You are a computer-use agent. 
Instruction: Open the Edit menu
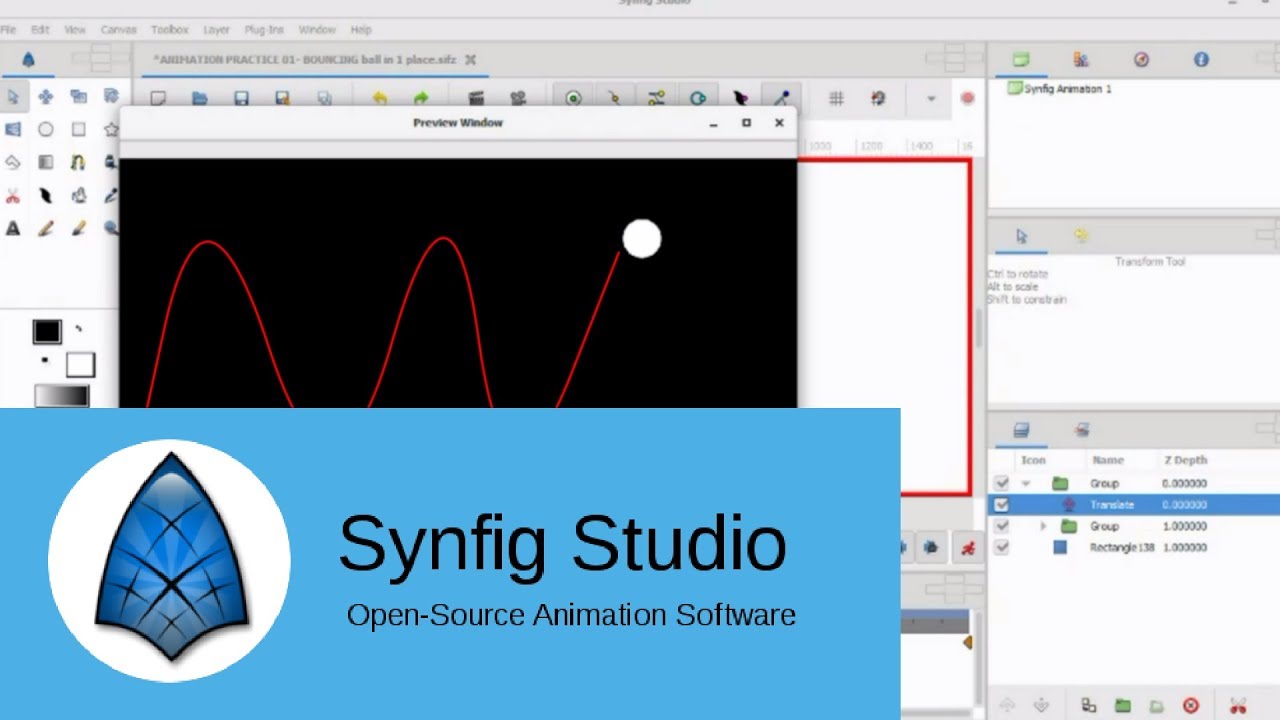pos(40,30)
